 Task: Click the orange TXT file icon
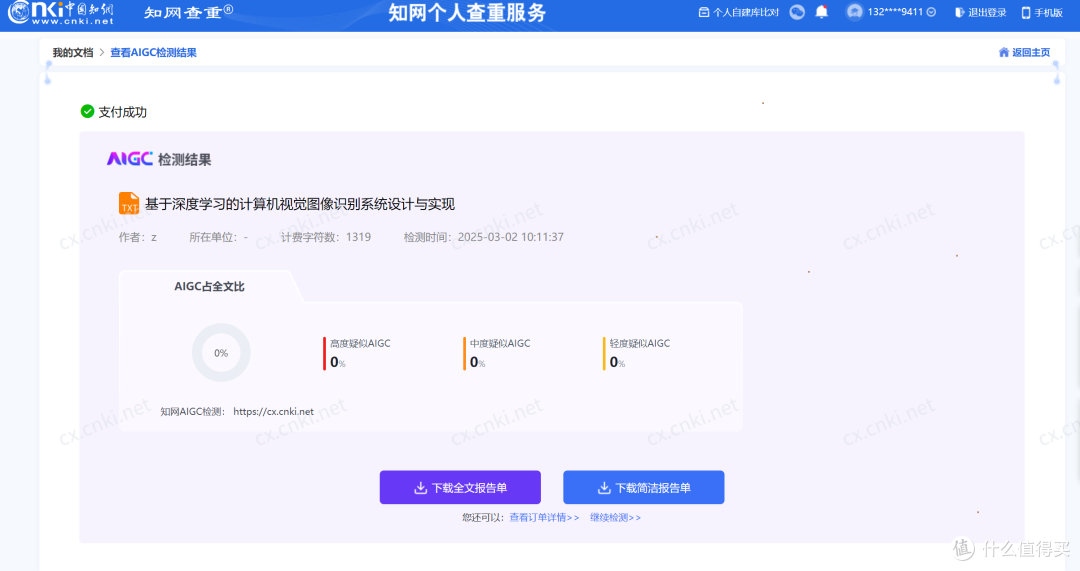coord(129,204)
